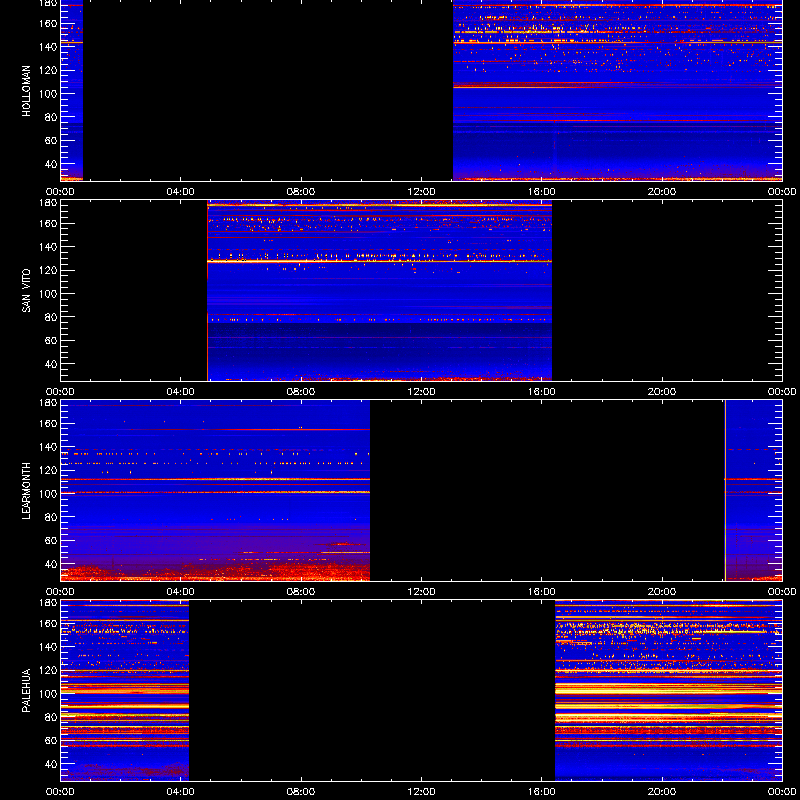800x800 pixels.
Task: Click the SAN VITO station axis label
Action: pos(27,291)
